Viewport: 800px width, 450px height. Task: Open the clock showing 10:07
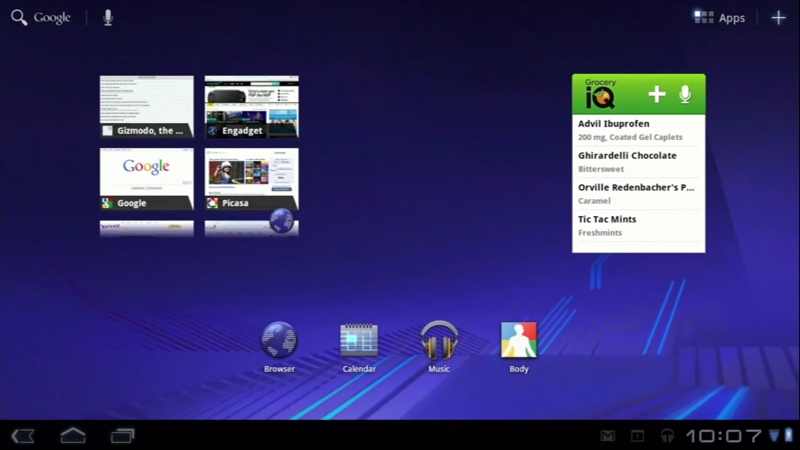(x=723, y=436)
